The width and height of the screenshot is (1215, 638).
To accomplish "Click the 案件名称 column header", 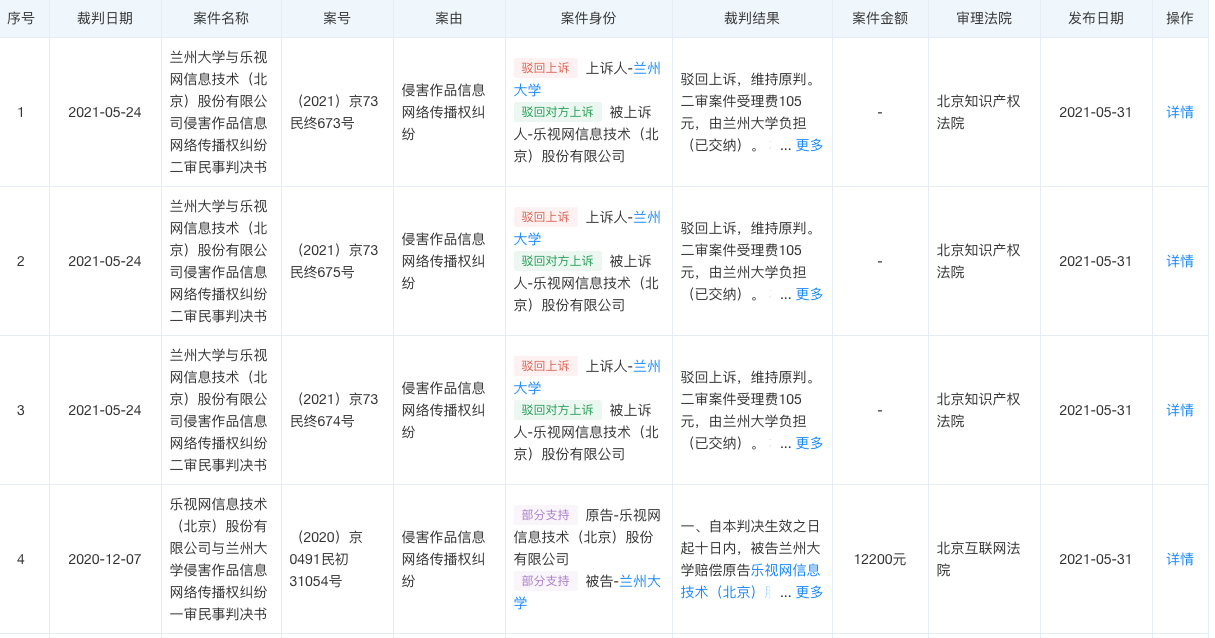I will 221,19.
